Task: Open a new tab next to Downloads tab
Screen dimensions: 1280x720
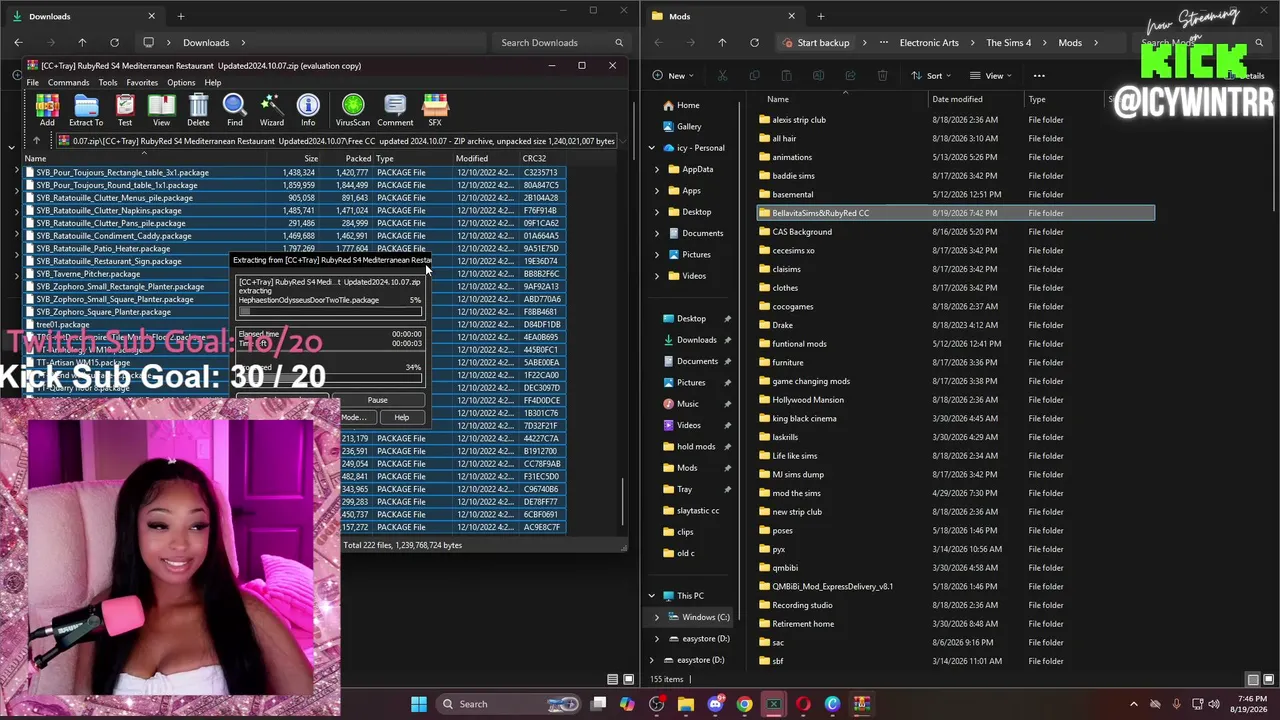Action: click(x=181, y=16)
